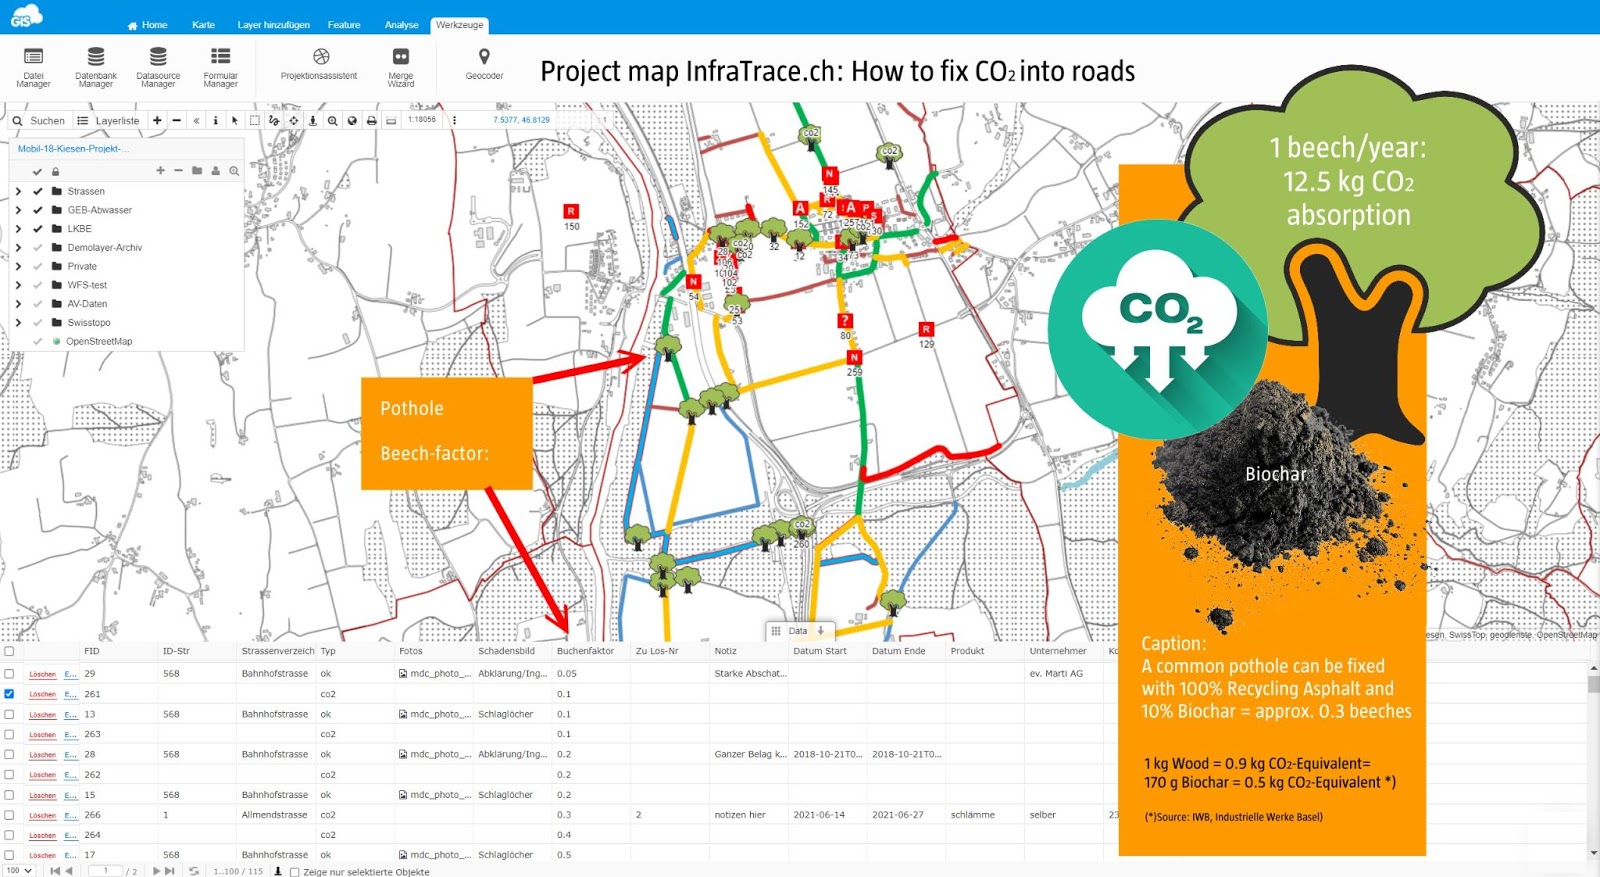Switch to the Analyse tab
Image resolution: width=1600 pixels, height=877 pixels.
click(401, 25)
